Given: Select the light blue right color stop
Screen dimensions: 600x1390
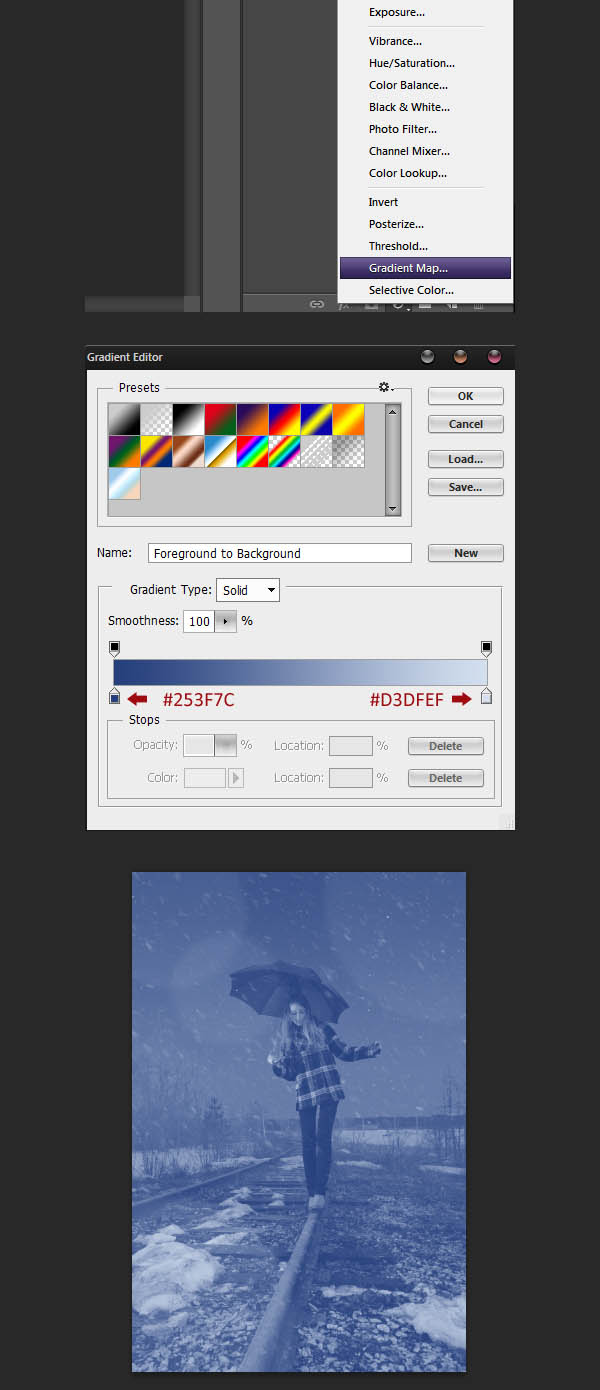Looking at the screenshot, I should (487, 696).
